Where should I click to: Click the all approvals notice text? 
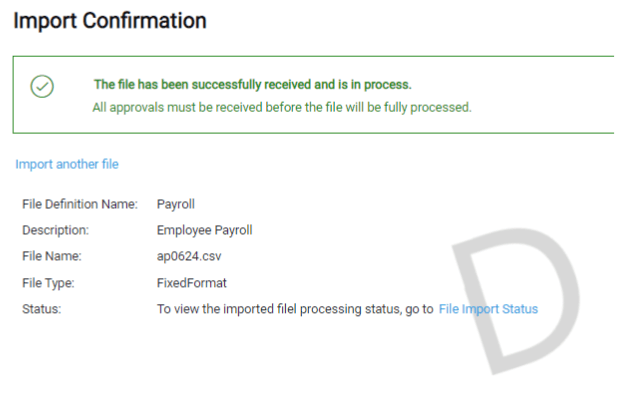[x=282, y=107]
